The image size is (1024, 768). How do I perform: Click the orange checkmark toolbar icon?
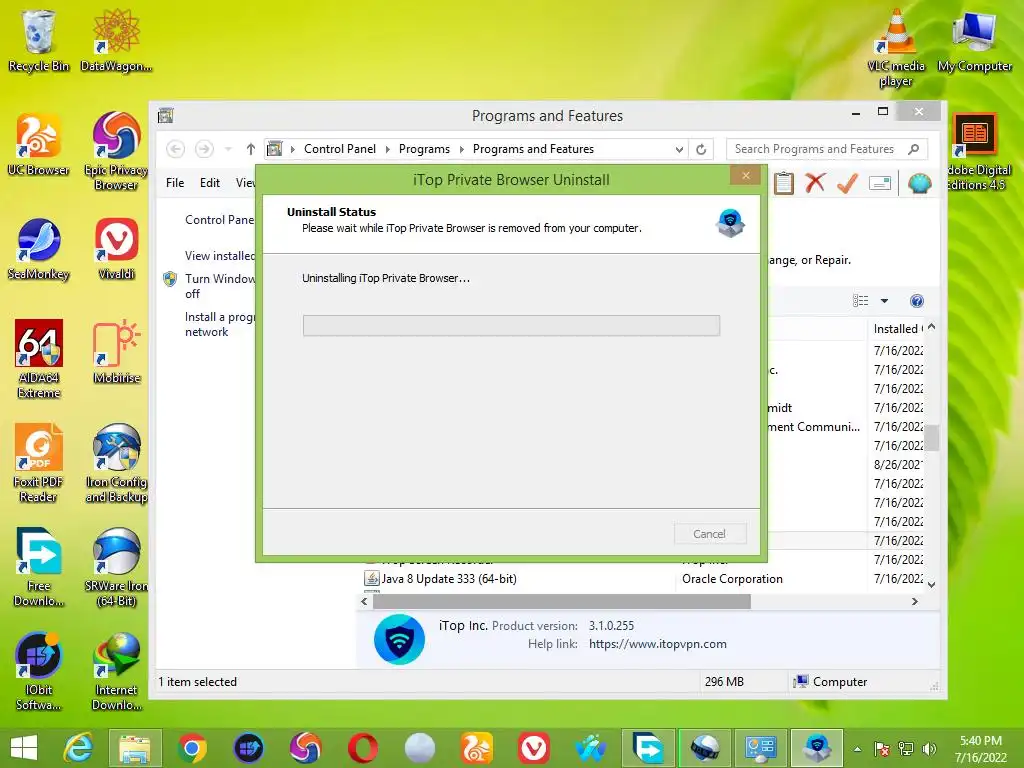tap(847, 184)
